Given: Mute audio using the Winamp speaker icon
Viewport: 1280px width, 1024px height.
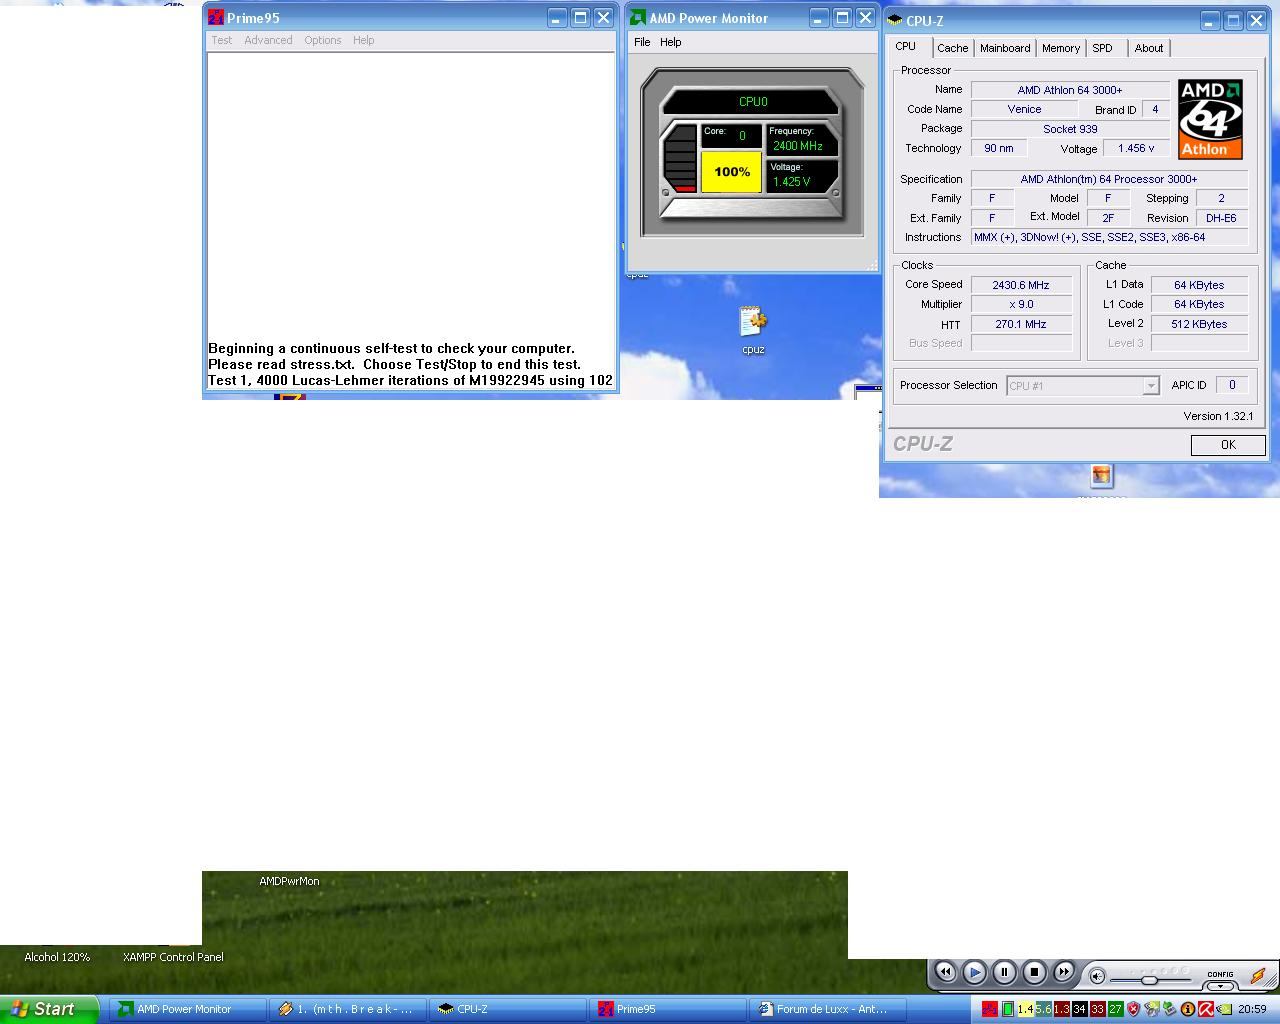Looking at the screenshot, I should tap(1097, 977).
